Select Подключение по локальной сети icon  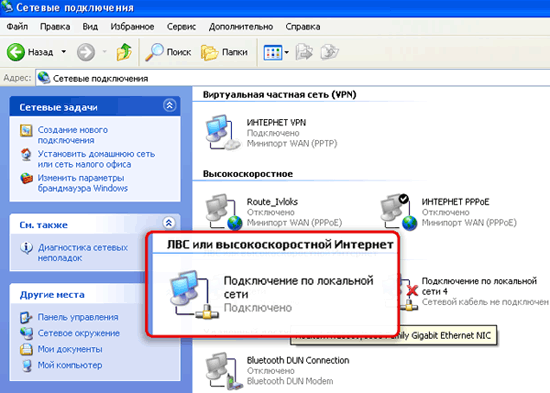[193, 294]
